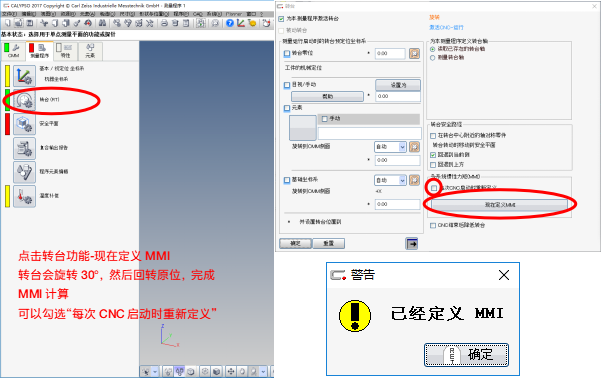Screen dimensions: 602x378
Task: Check the 转台零位 checkbox
Action: coord(287,53)
